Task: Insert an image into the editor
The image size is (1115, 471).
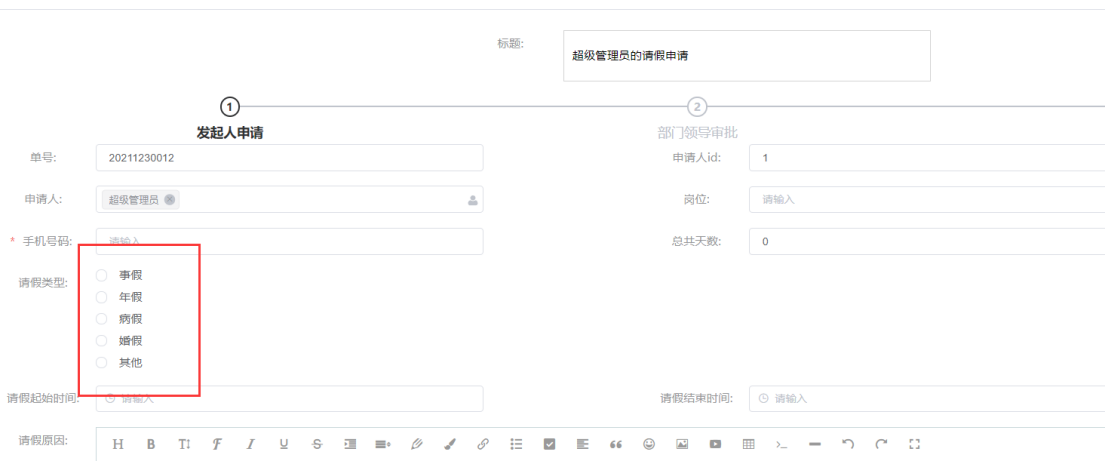Action: point(682,444)
